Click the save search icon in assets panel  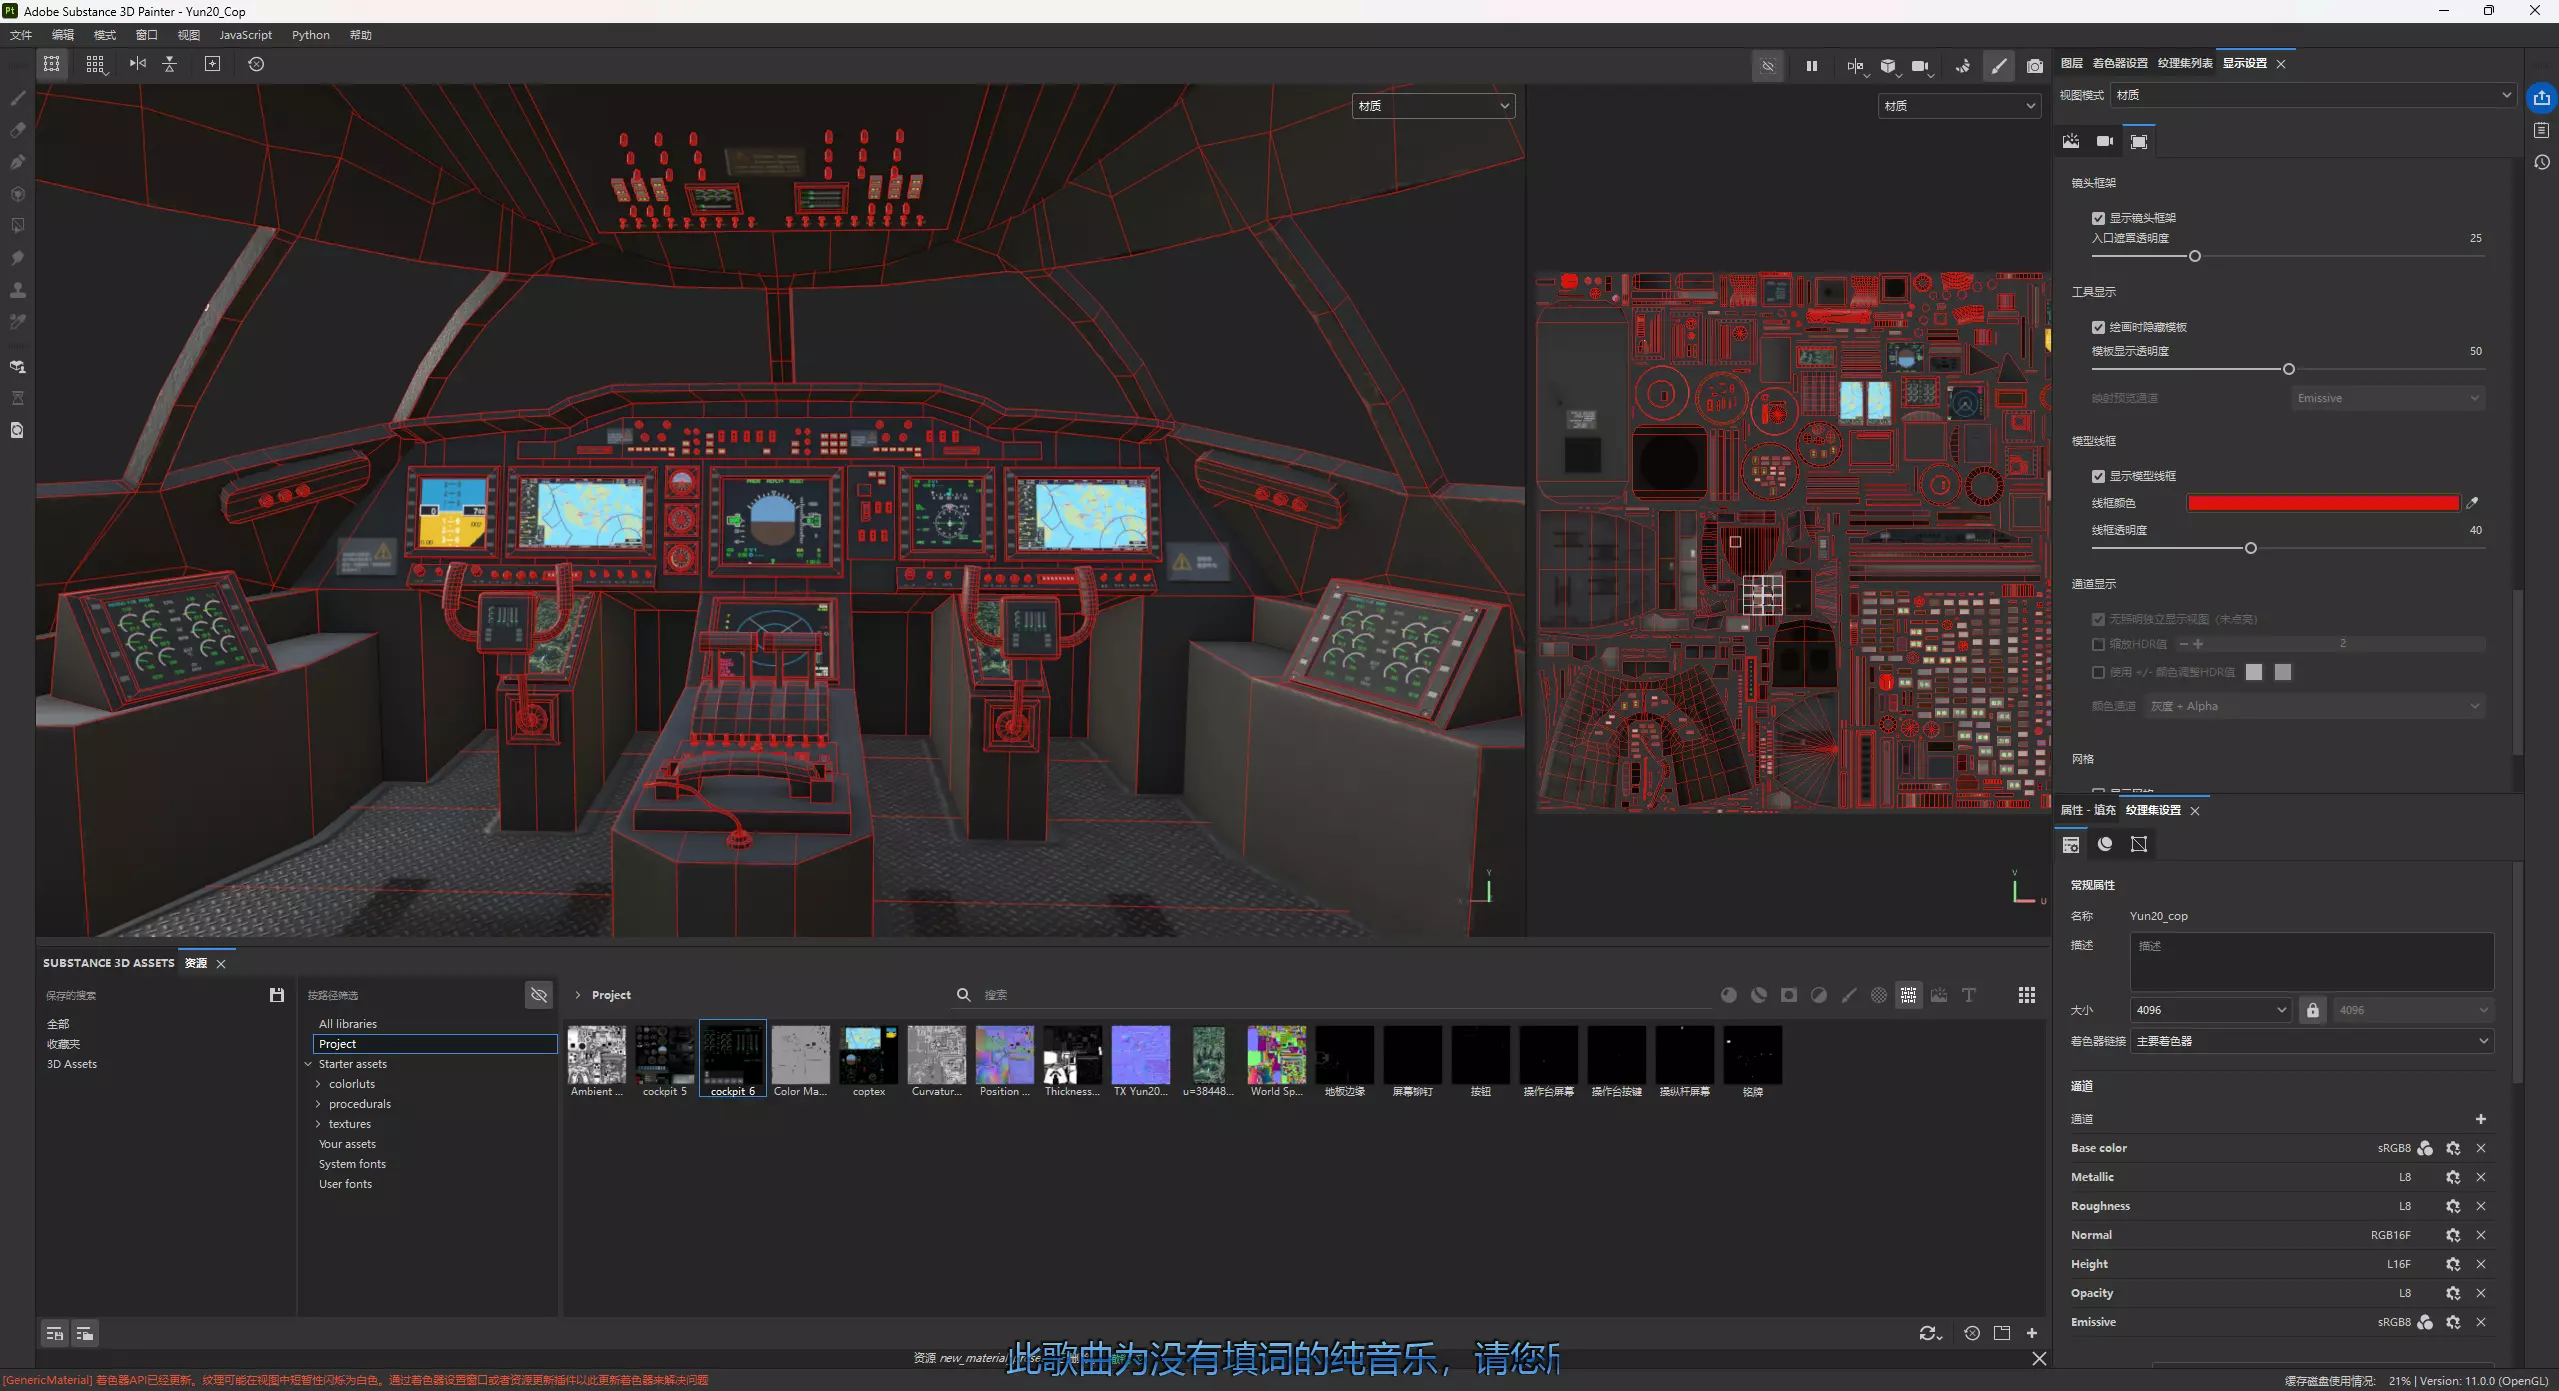(277, 995)
